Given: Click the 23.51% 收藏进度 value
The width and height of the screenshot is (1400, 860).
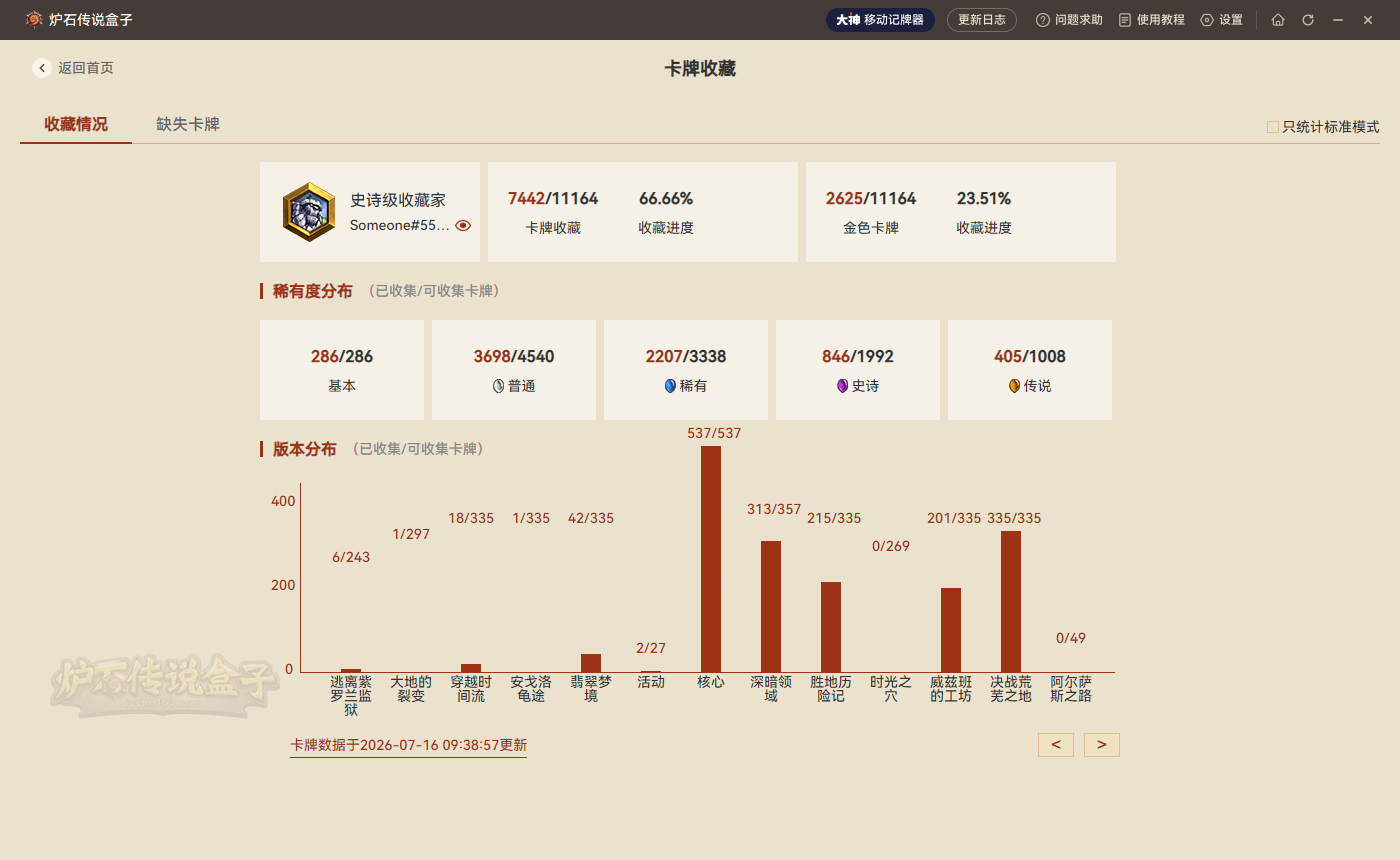Looking at the screenshot, I should tap(984, 198).
